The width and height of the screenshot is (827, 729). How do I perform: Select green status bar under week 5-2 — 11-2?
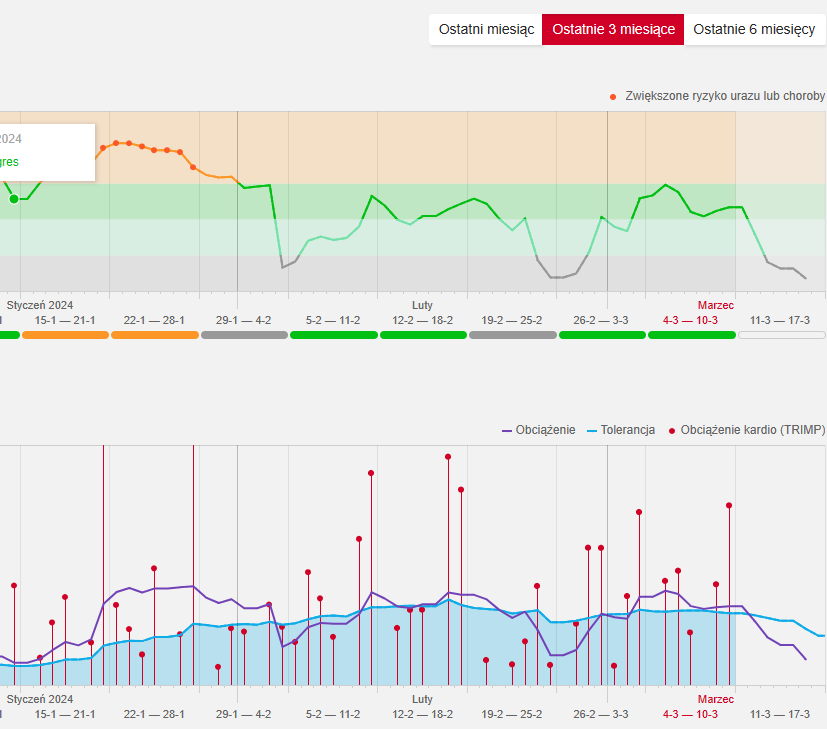tap(333, 335)
